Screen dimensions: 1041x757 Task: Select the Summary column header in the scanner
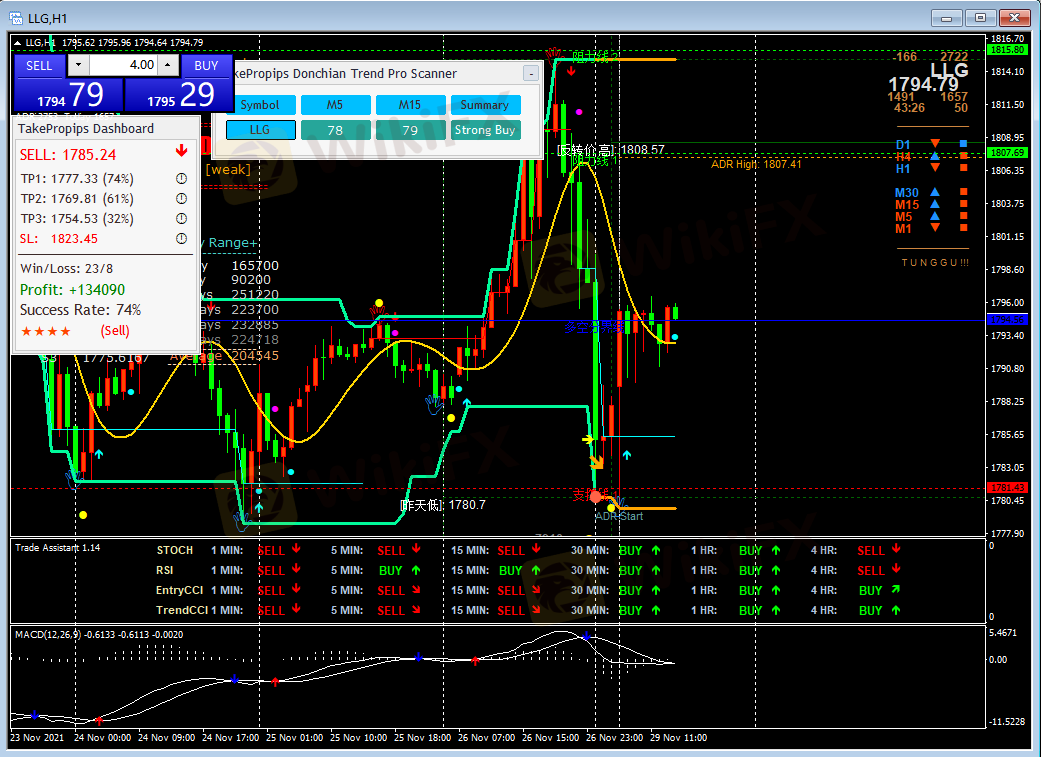[x=485, y=105]
